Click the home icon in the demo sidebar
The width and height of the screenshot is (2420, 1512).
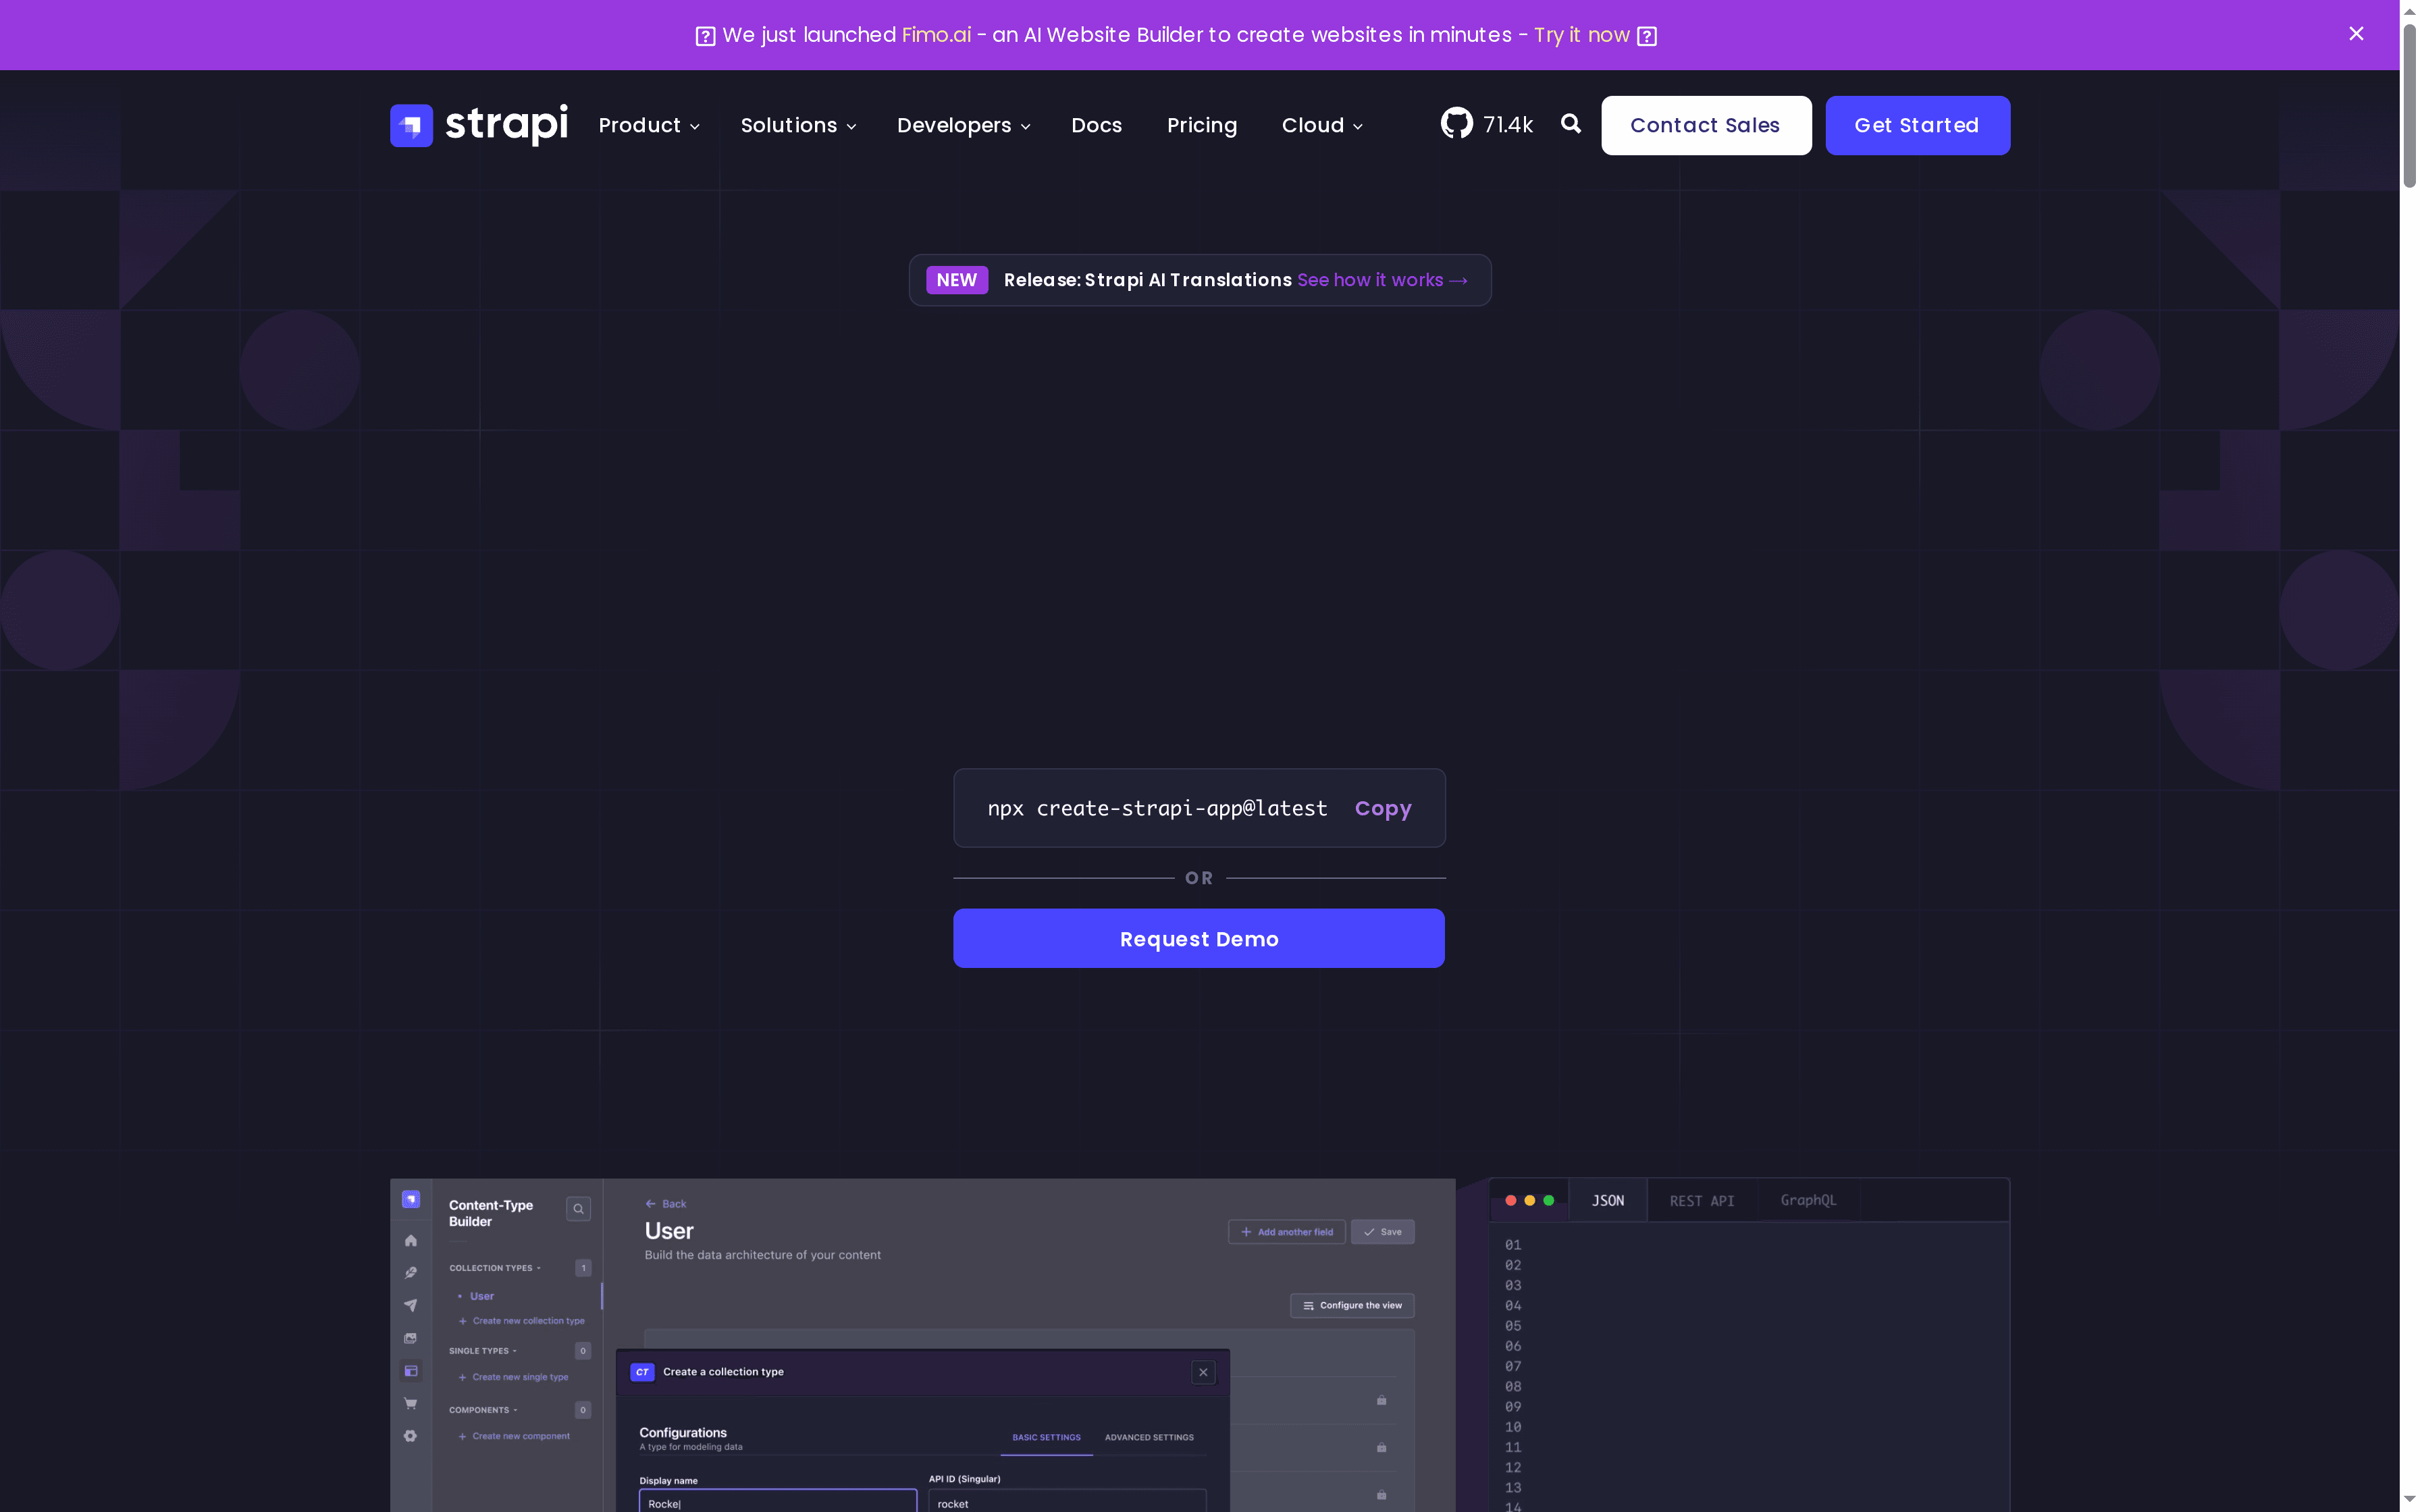410,1241
